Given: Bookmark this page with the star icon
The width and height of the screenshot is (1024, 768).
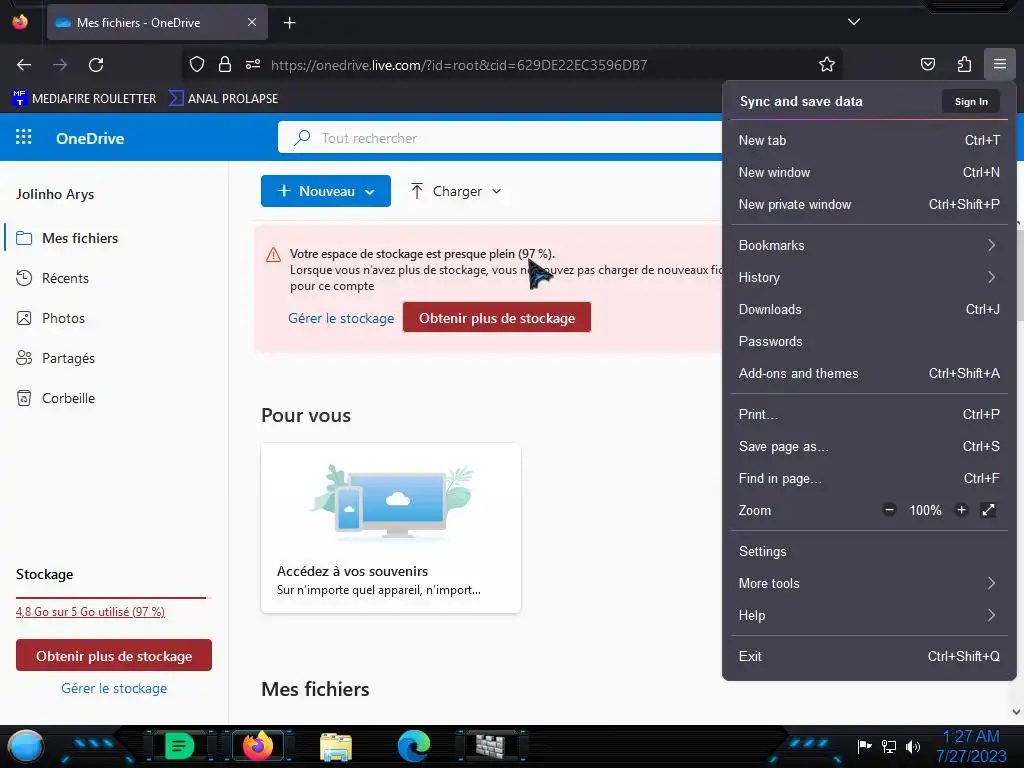Looking at the screenshot, I should pyautogui.click(x=827, y=65).
